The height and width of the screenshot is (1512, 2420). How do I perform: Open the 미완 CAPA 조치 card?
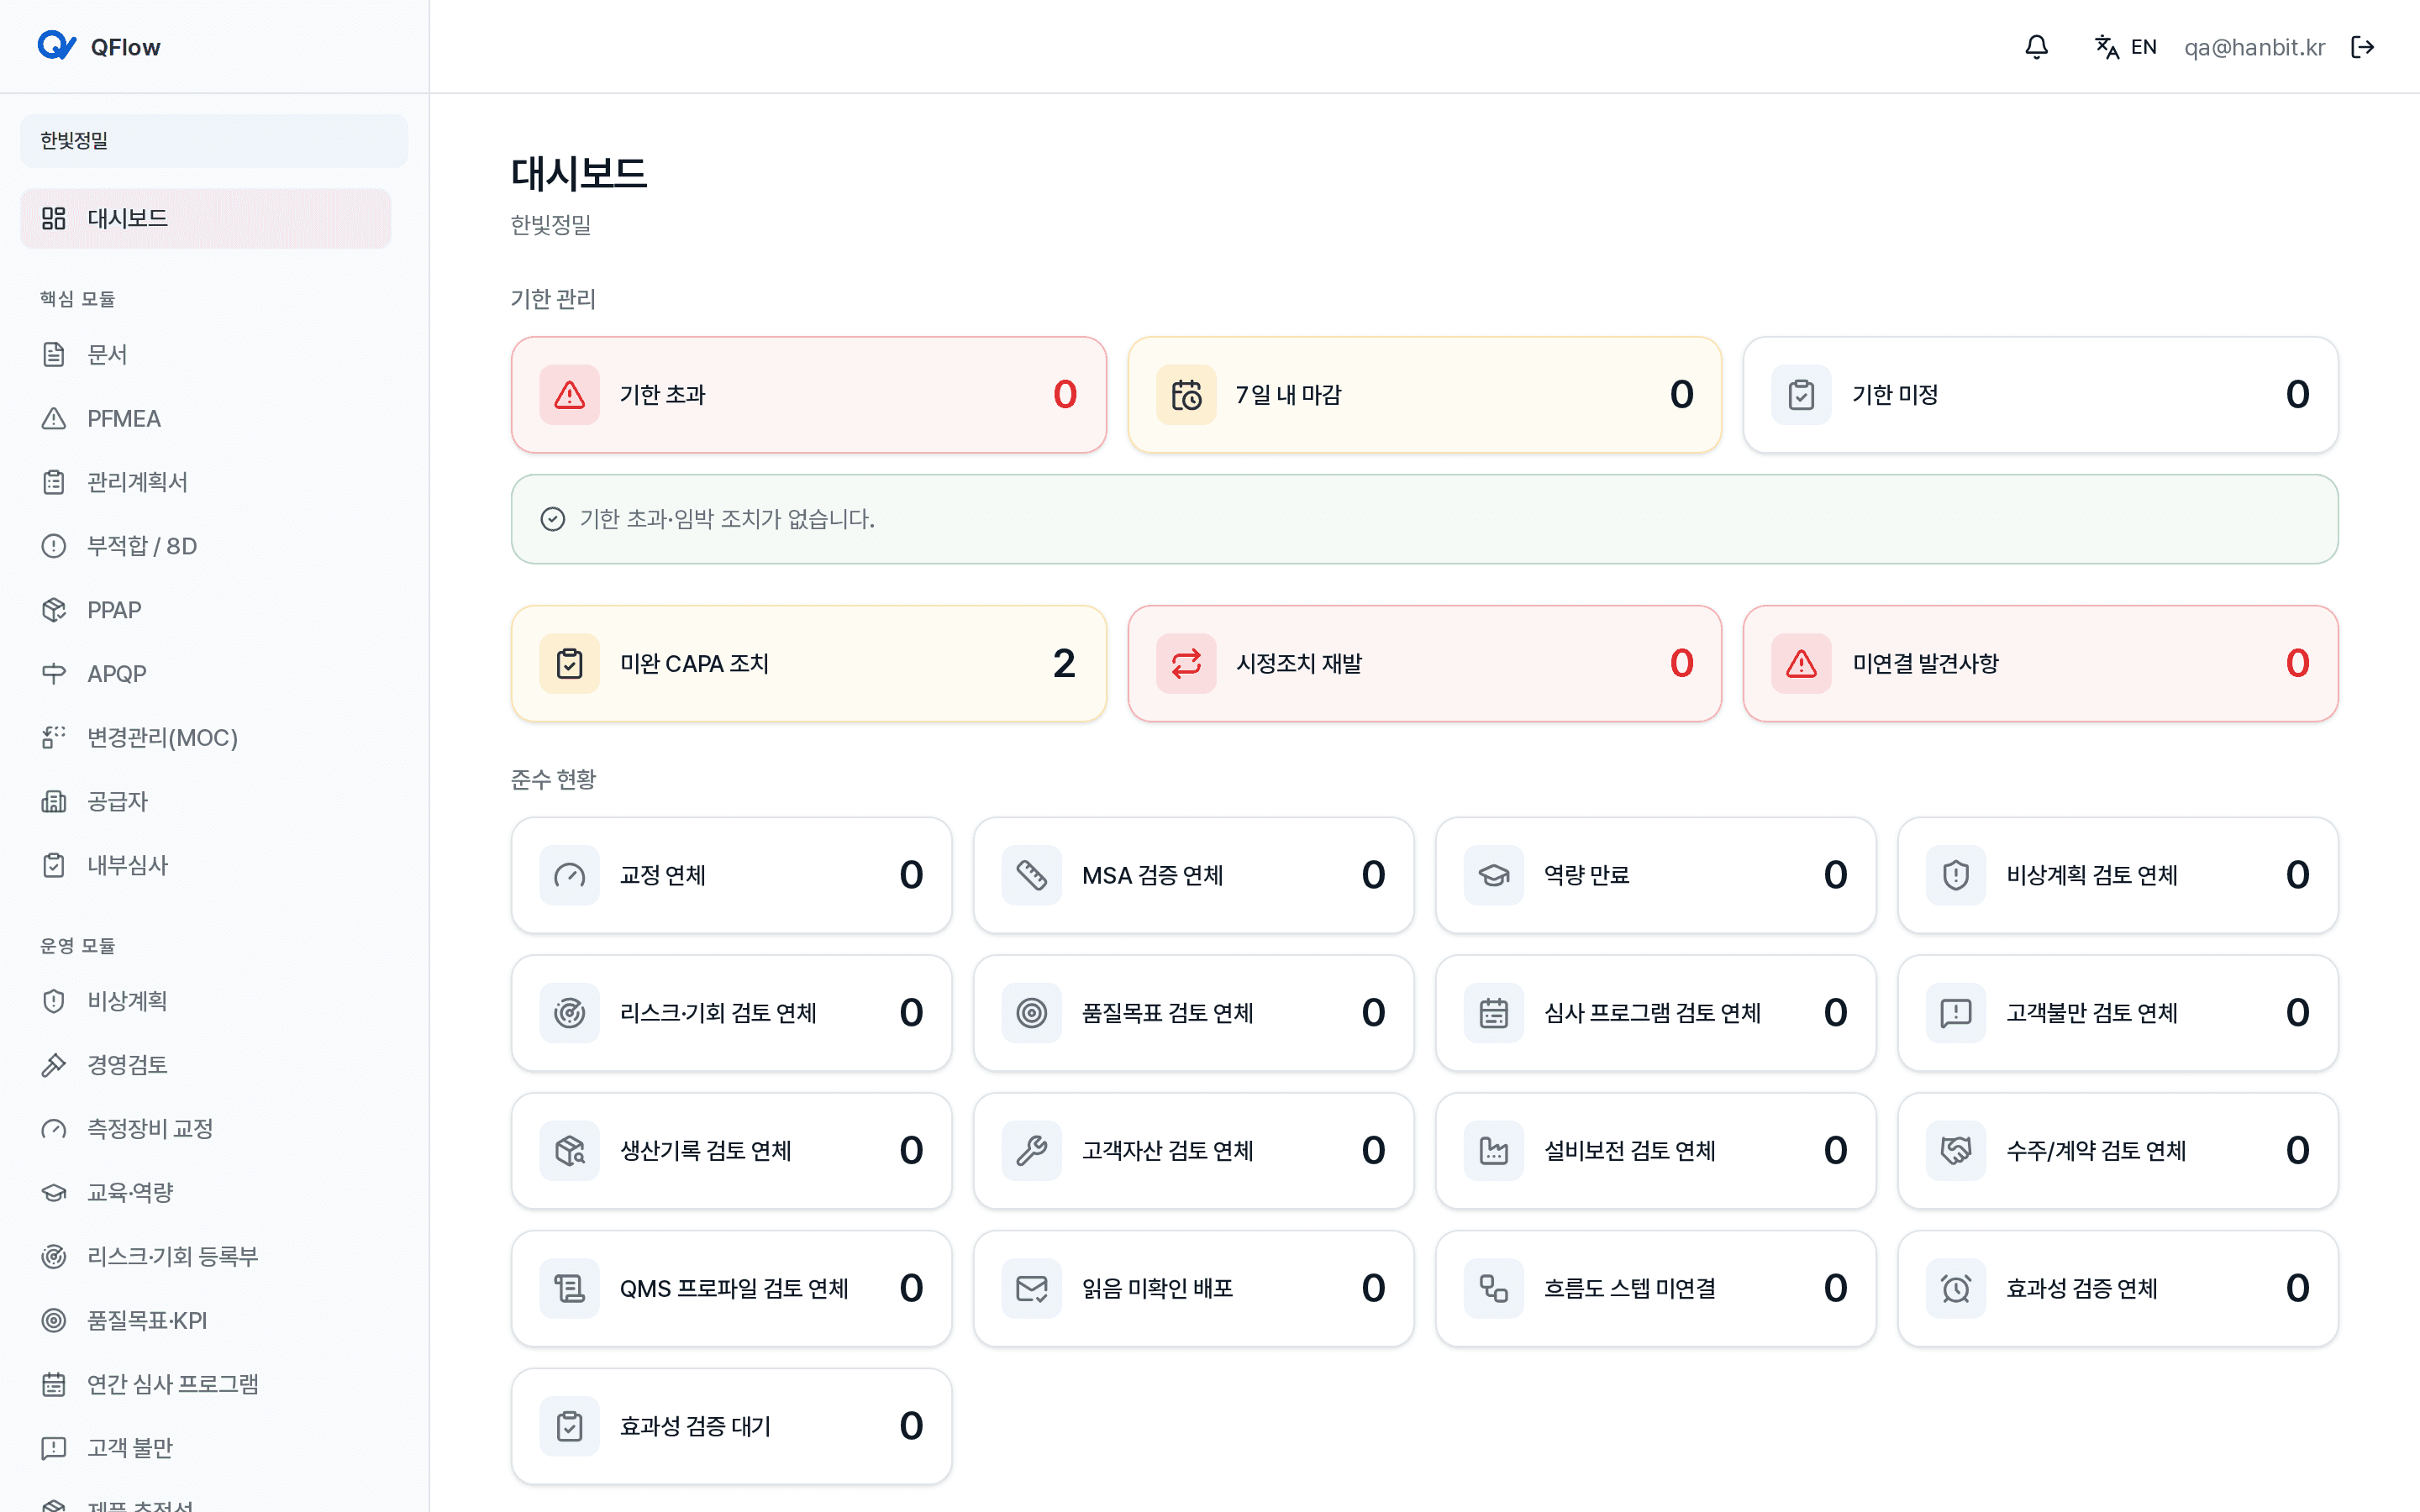808,664
